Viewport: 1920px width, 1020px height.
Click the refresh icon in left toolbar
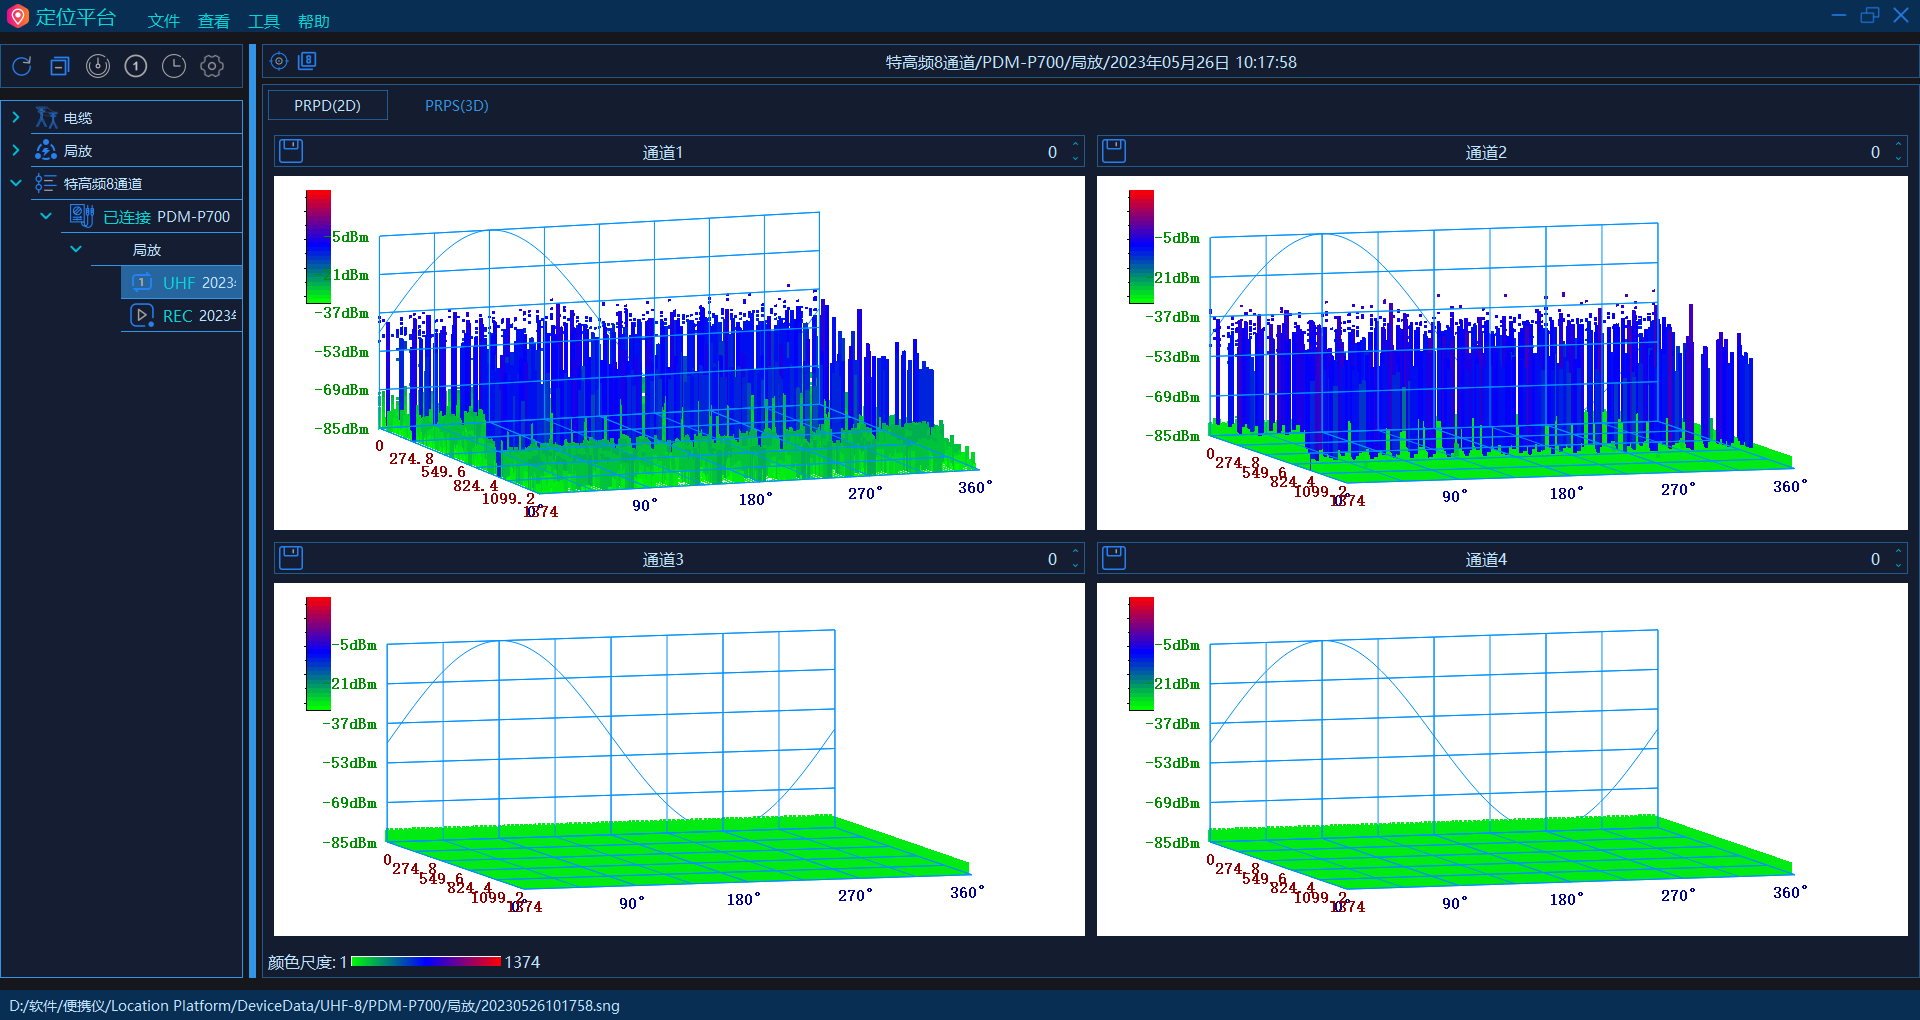pos(22,66)
